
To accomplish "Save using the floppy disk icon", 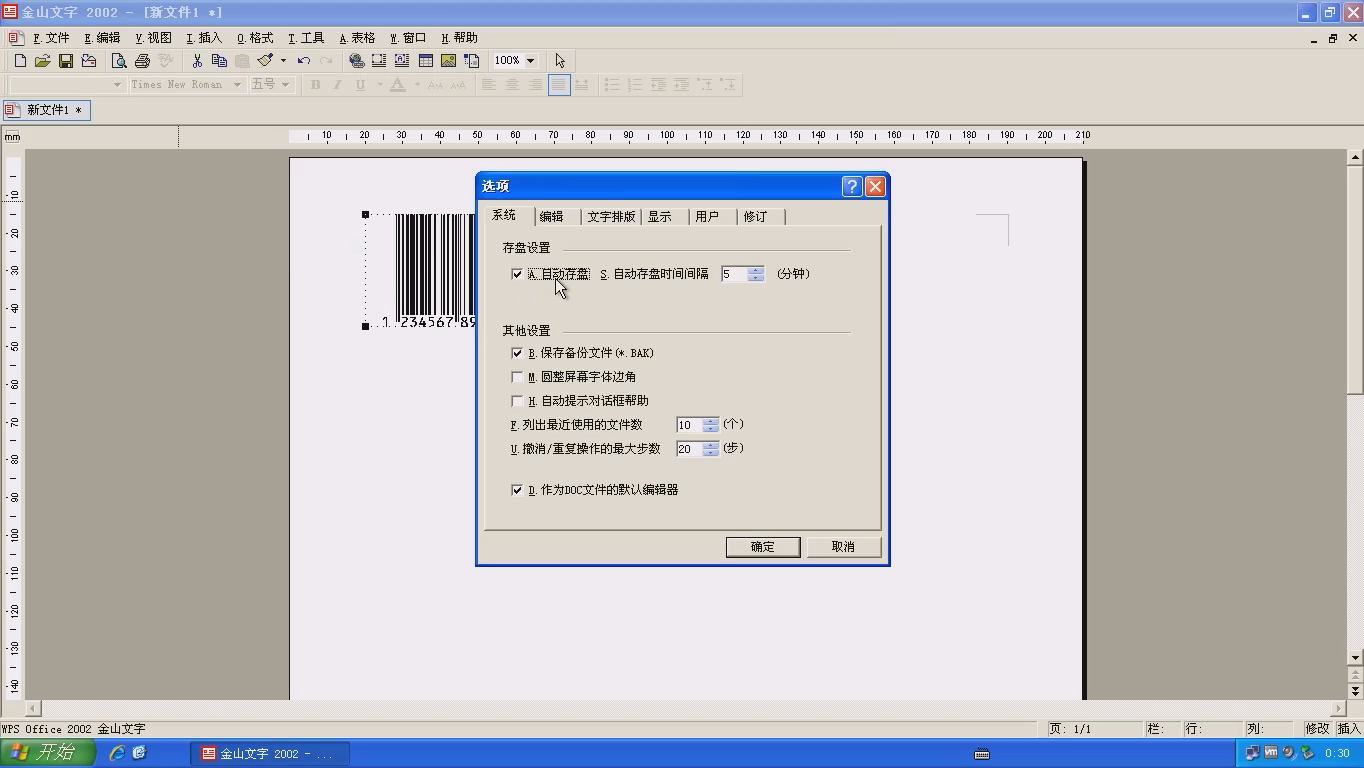I will click(65, 61).
